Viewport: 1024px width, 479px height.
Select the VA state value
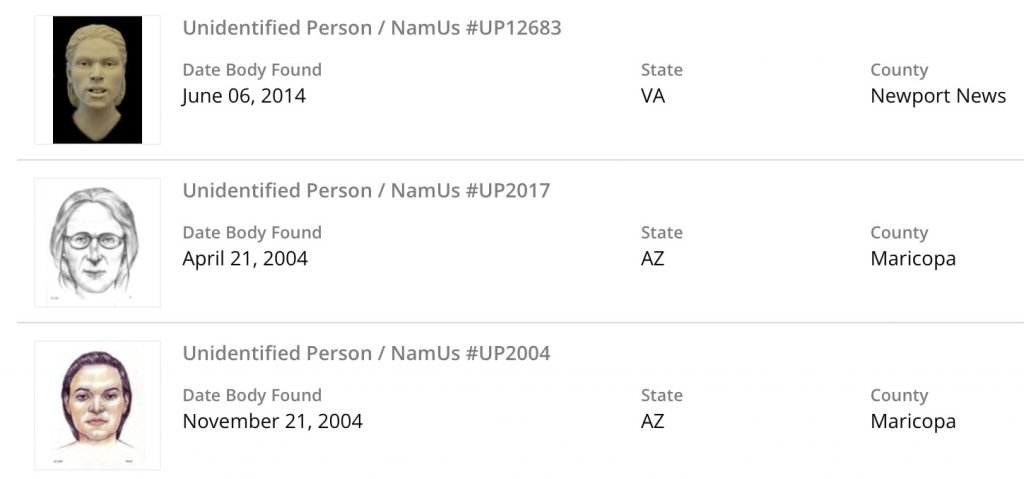click(x=653, y=97)
